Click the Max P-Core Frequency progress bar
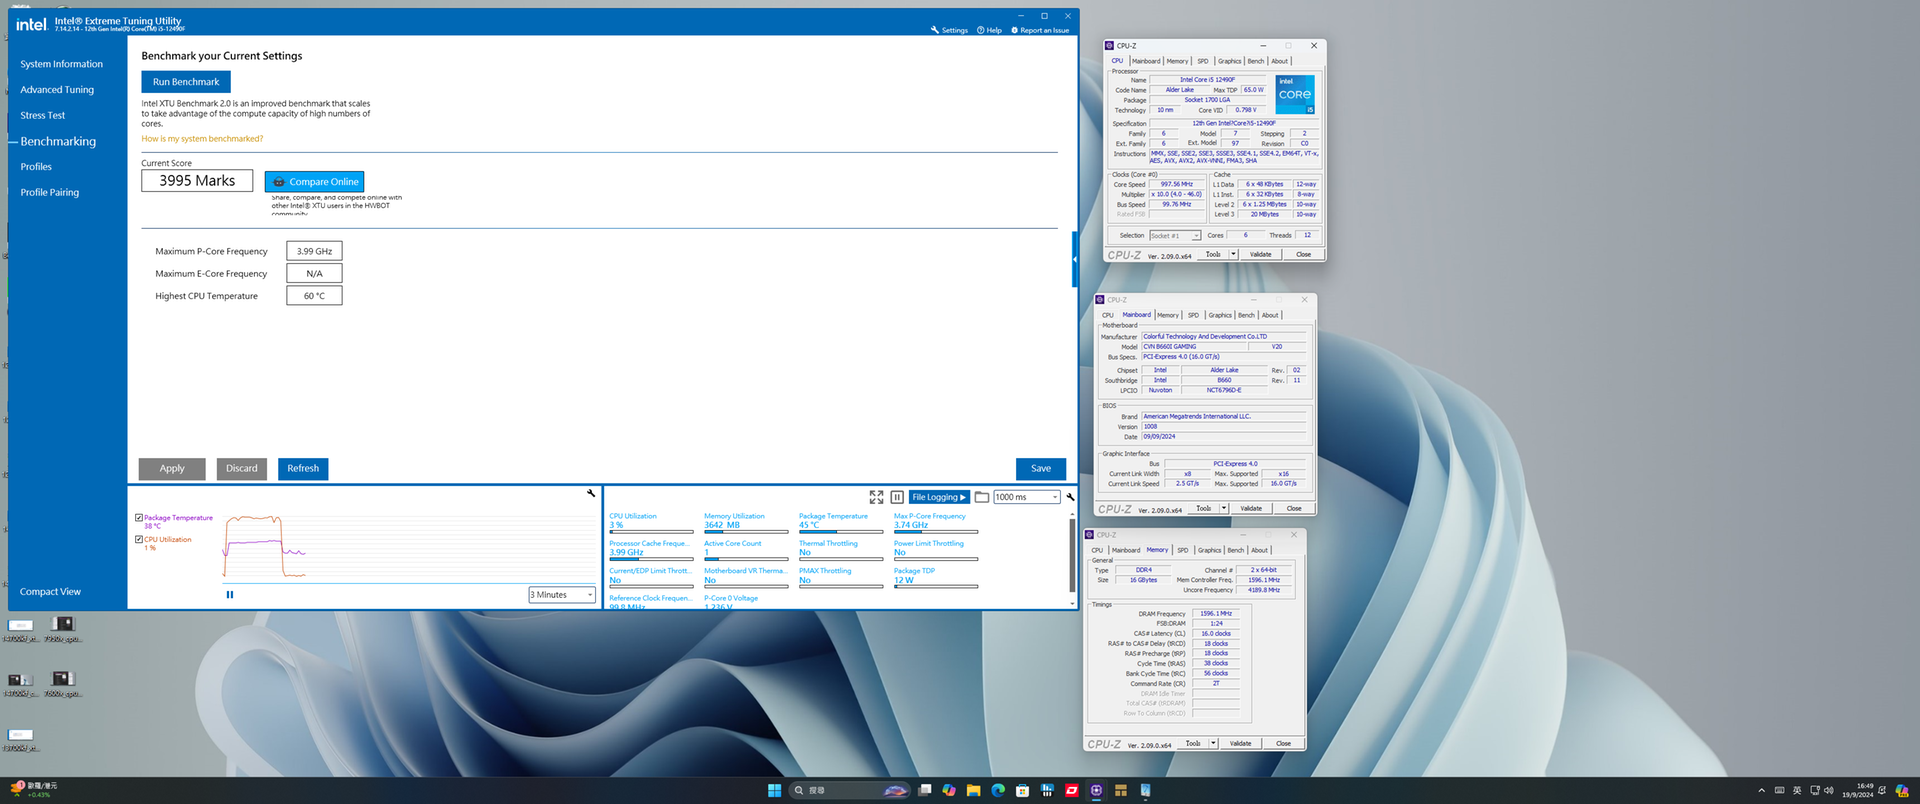The height and width of the screenshot is (804, 1920). 936,532
